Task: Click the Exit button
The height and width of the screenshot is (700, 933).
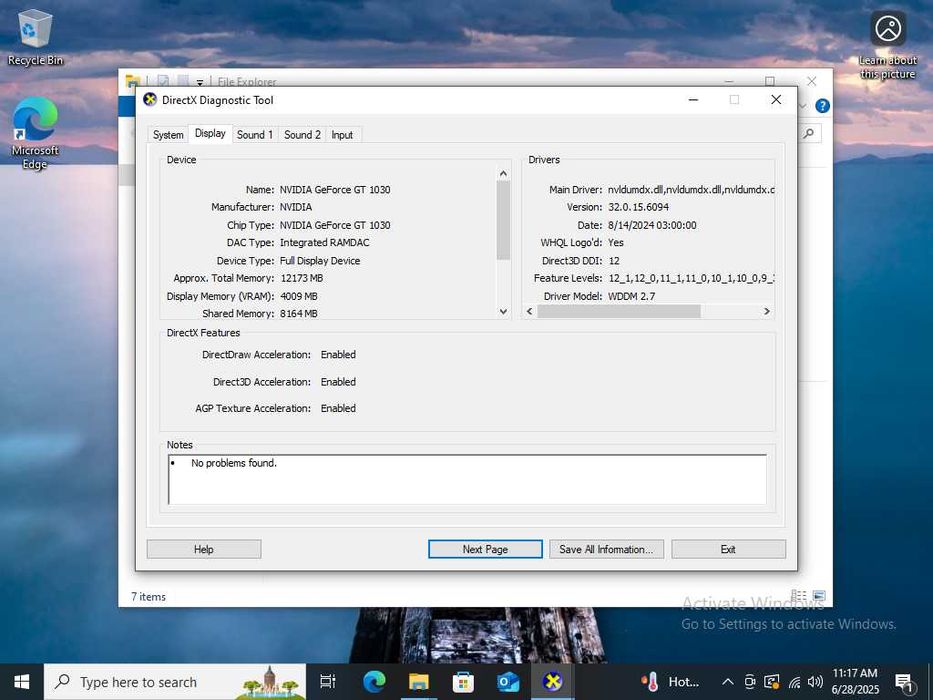Action: (728, 549)
